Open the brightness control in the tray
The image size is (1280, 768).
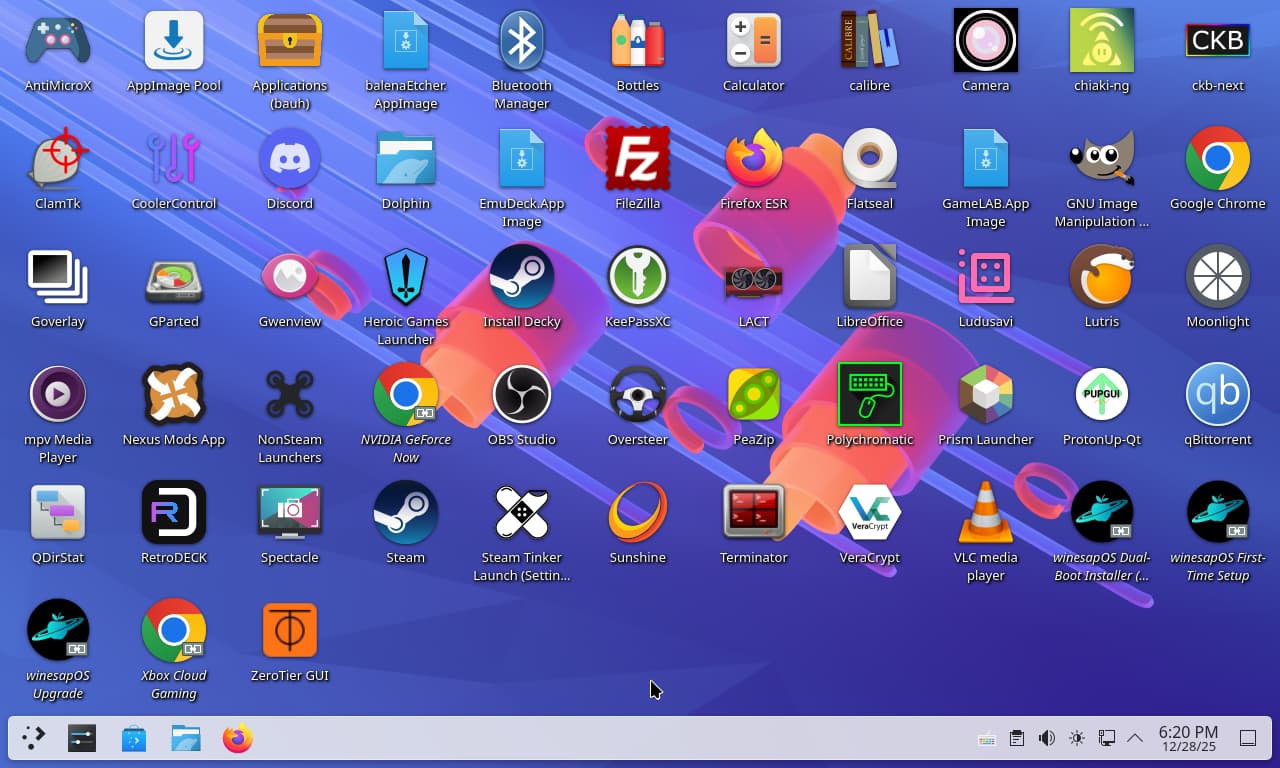point(1077,738)
